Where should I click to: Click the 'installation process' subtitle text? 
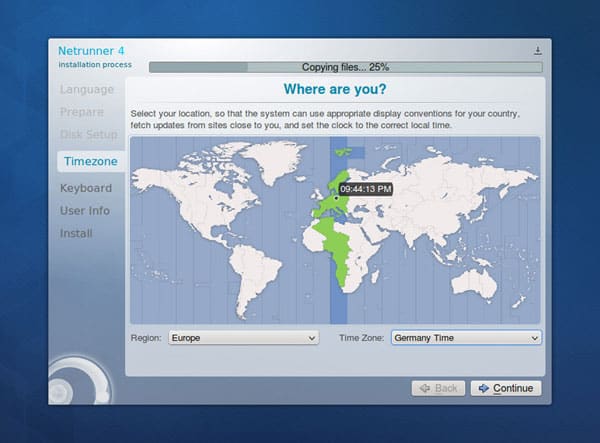pos(95,65)
